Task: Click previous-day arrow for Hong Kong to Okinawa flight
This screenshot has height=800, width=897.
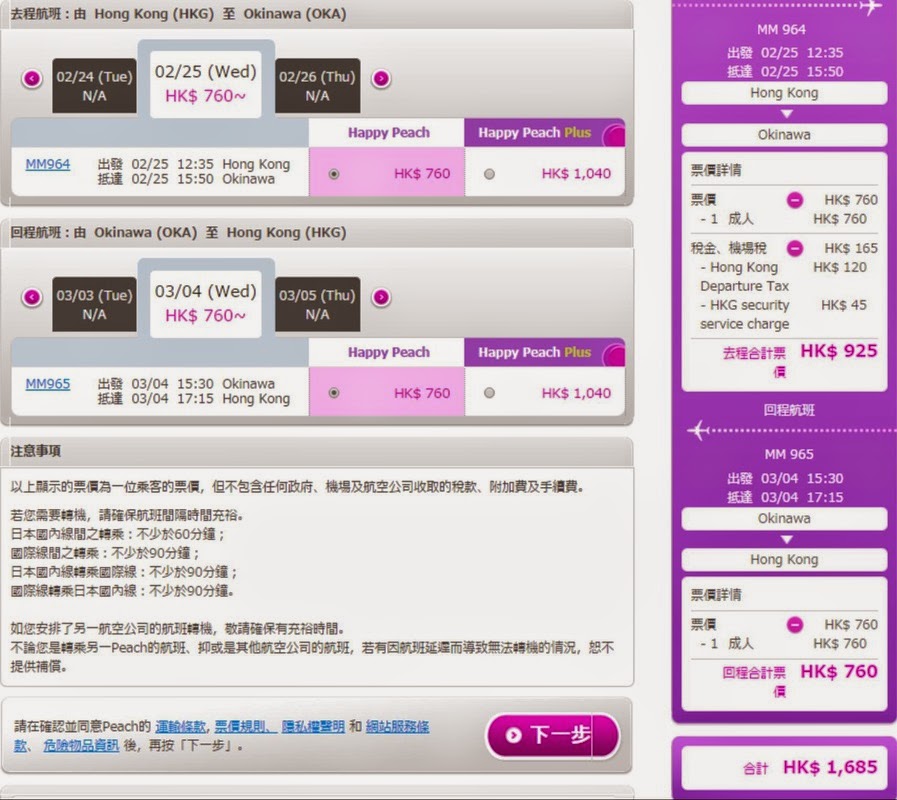Action: pyautogui.click(x=33, y=78)
